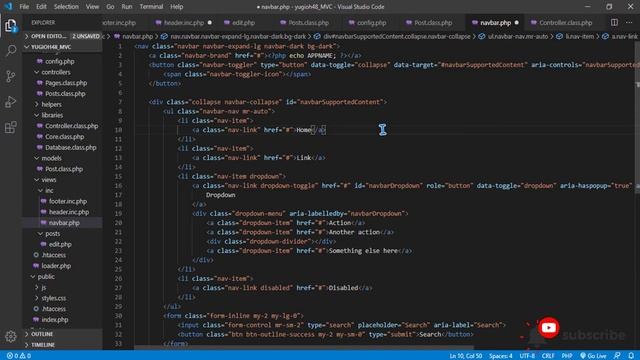Click PHP language mode selector
This screenshot has height=360, width=640.
[x=567, y=356]
